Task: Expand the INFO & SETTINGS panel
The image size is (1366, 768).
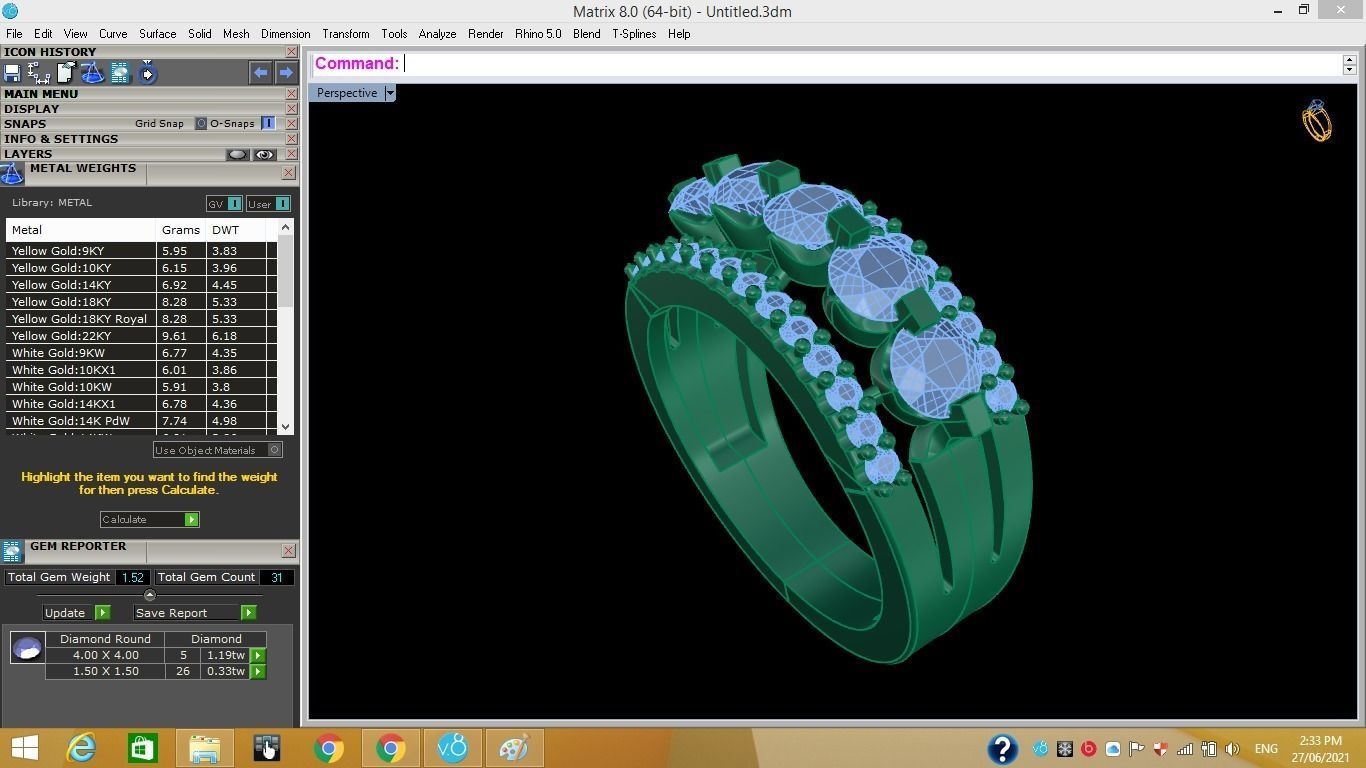Action: click(61, 139)
